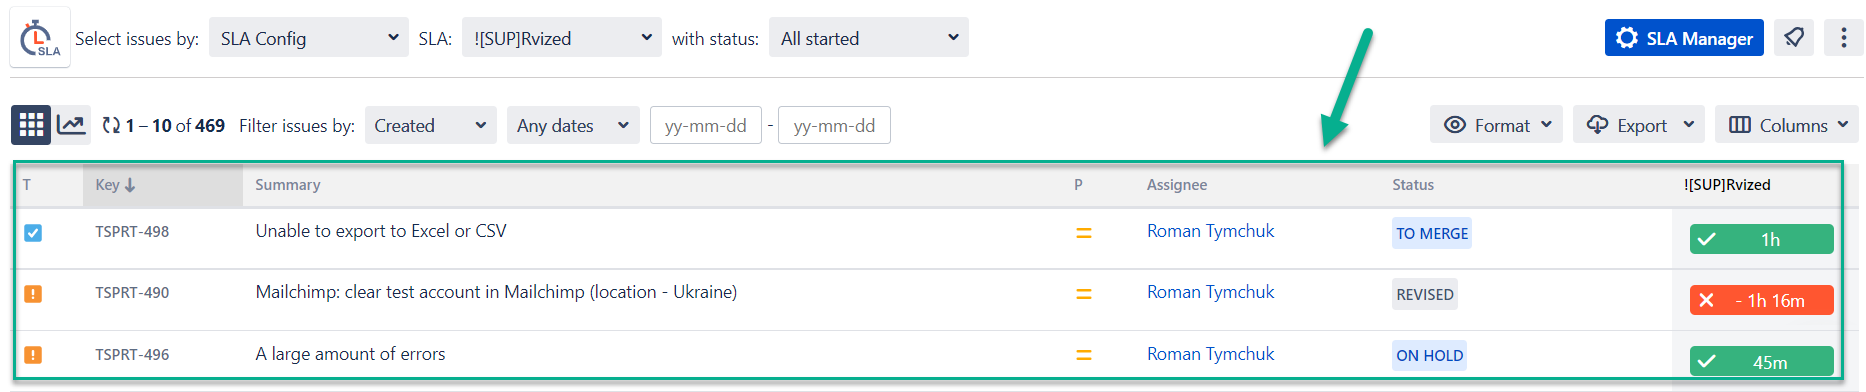Switch to chart graph view
This screenshot has width=1866, height=392.
coord(71,125)
